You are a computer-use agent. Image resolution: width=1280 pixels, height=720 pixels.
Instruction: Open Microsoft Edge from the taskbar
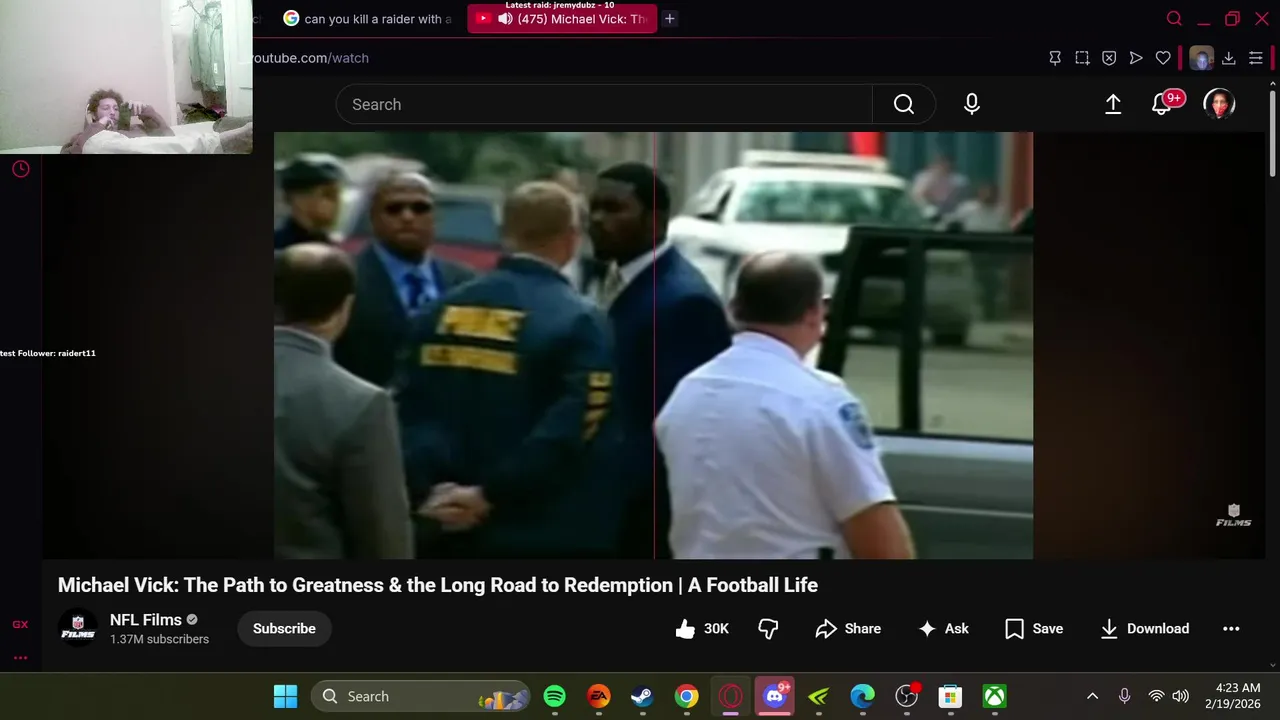tap(863, 696)
